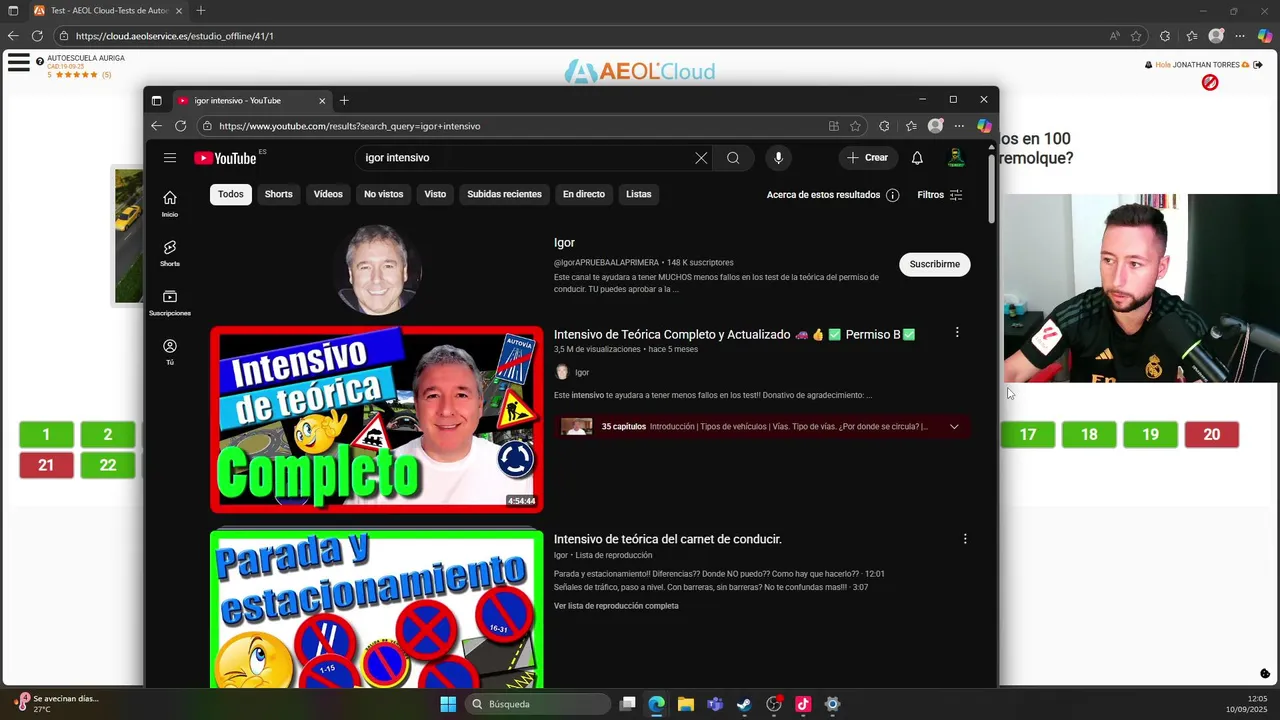Go back in the YouTube browser window

156,126
